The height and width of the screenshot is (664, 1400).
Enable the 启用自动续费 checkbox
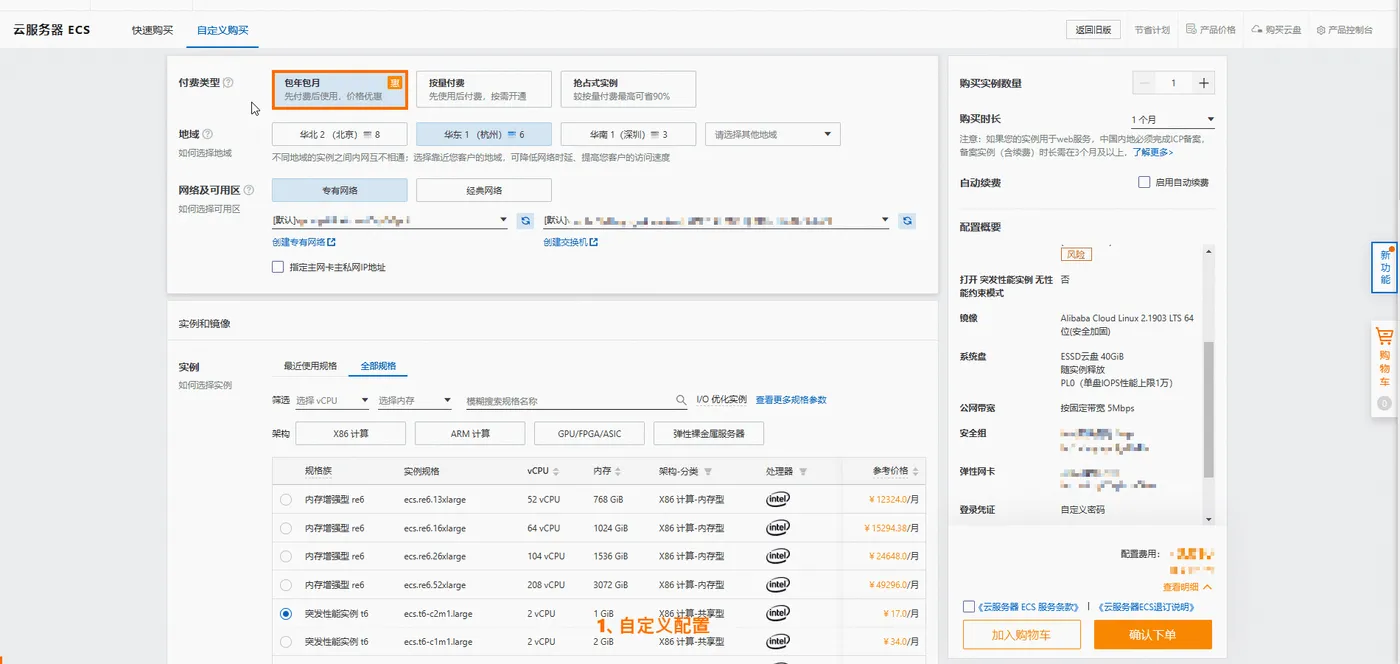[1144, 183]
